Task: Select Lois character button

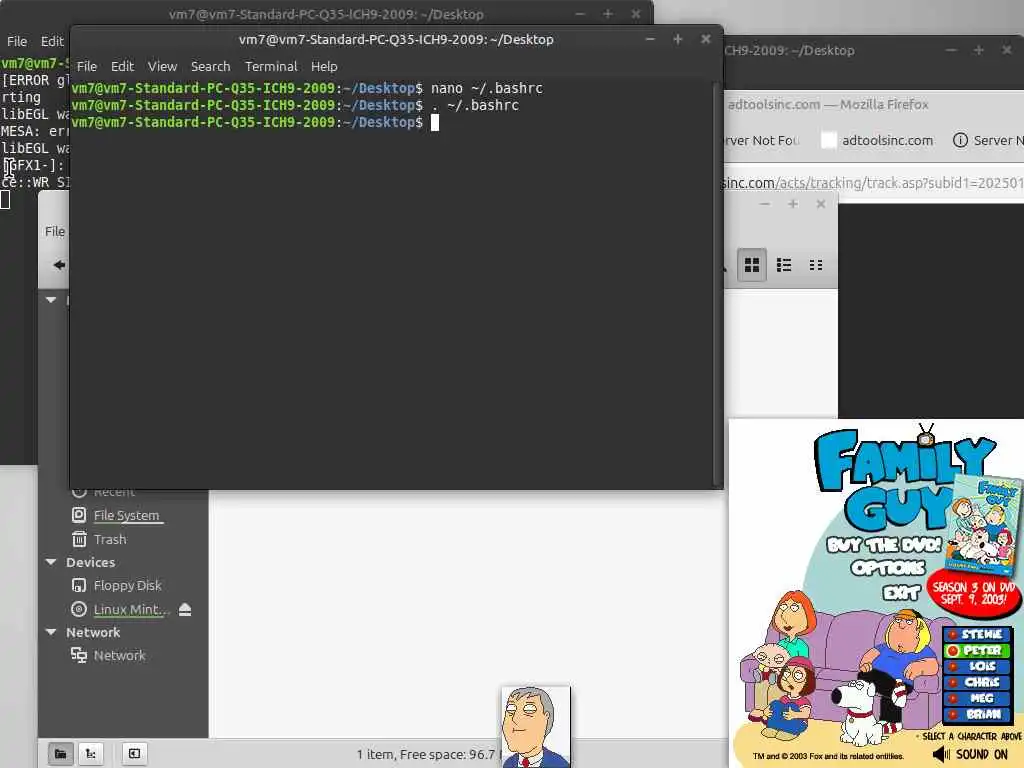Action: coord(977,666)
